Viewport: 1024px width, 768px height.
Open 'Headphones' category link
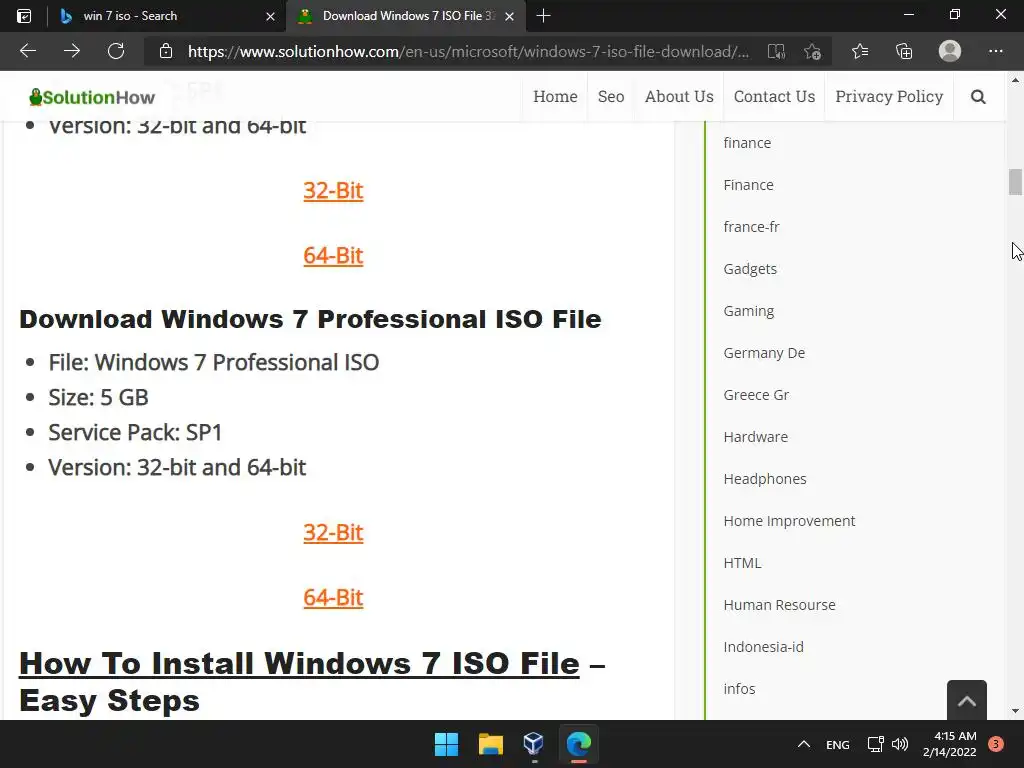point(765,479)
